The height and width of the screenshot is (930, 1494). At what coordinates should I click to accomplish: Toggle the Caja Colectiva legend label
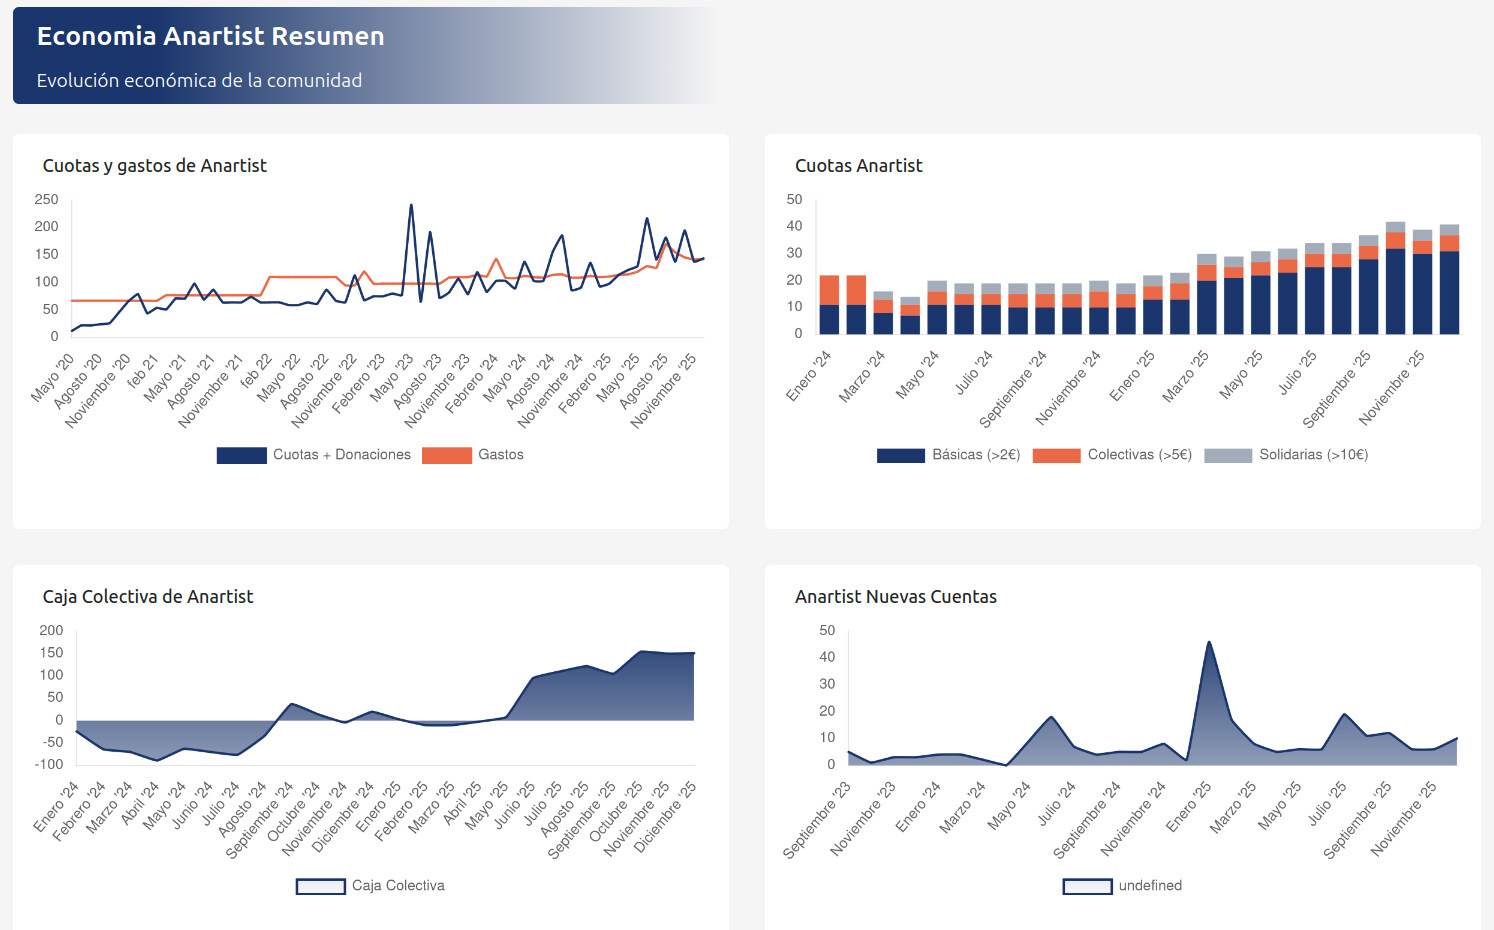[398, 886]
